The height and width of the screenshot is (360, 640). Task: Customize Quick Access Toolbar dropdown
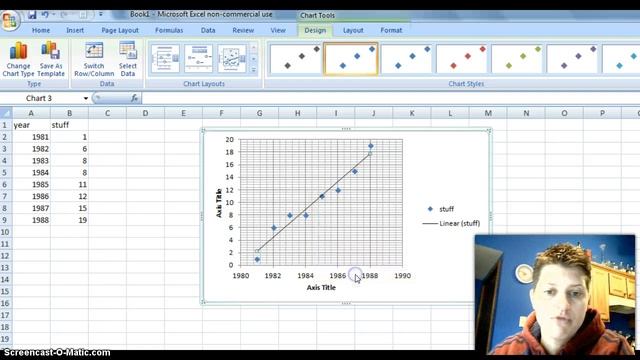tap(101, 15)
